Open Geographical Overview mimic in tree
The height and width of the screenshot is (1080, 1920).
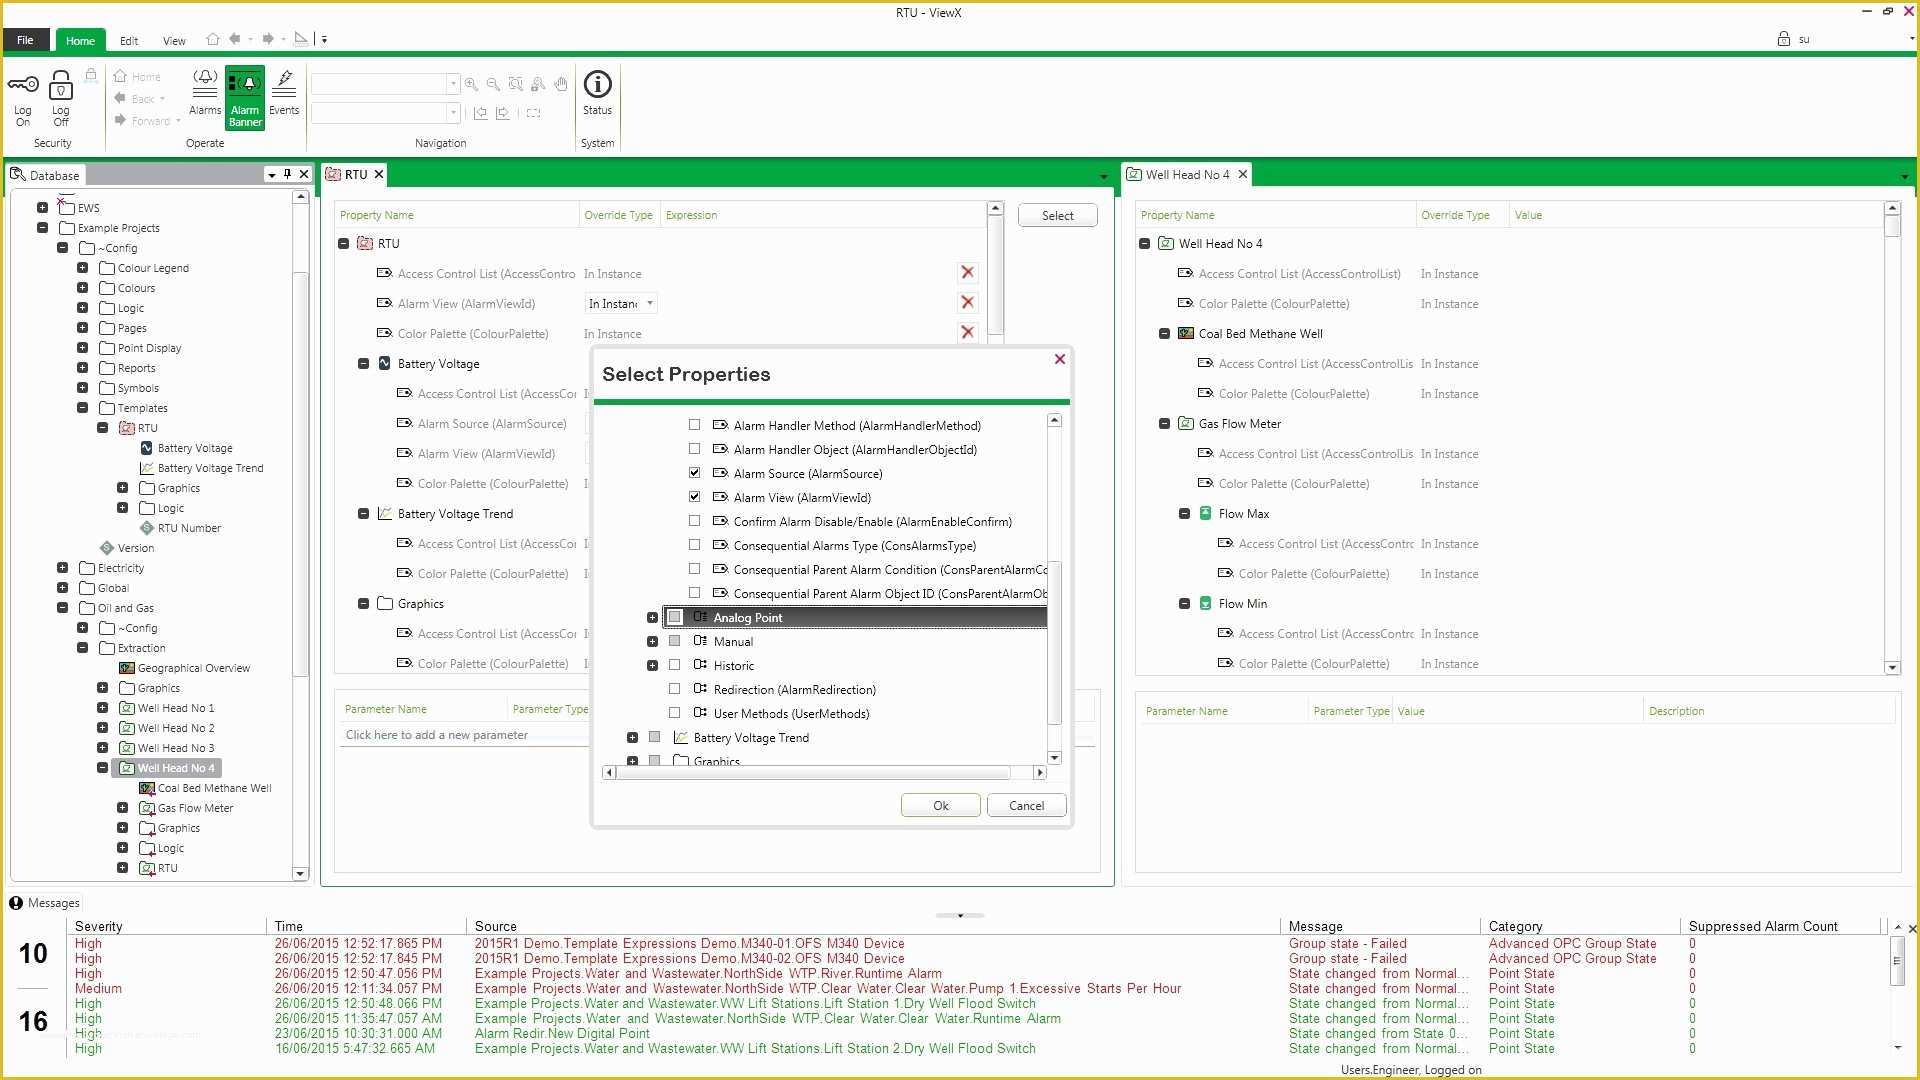click(x=185, y=668)
